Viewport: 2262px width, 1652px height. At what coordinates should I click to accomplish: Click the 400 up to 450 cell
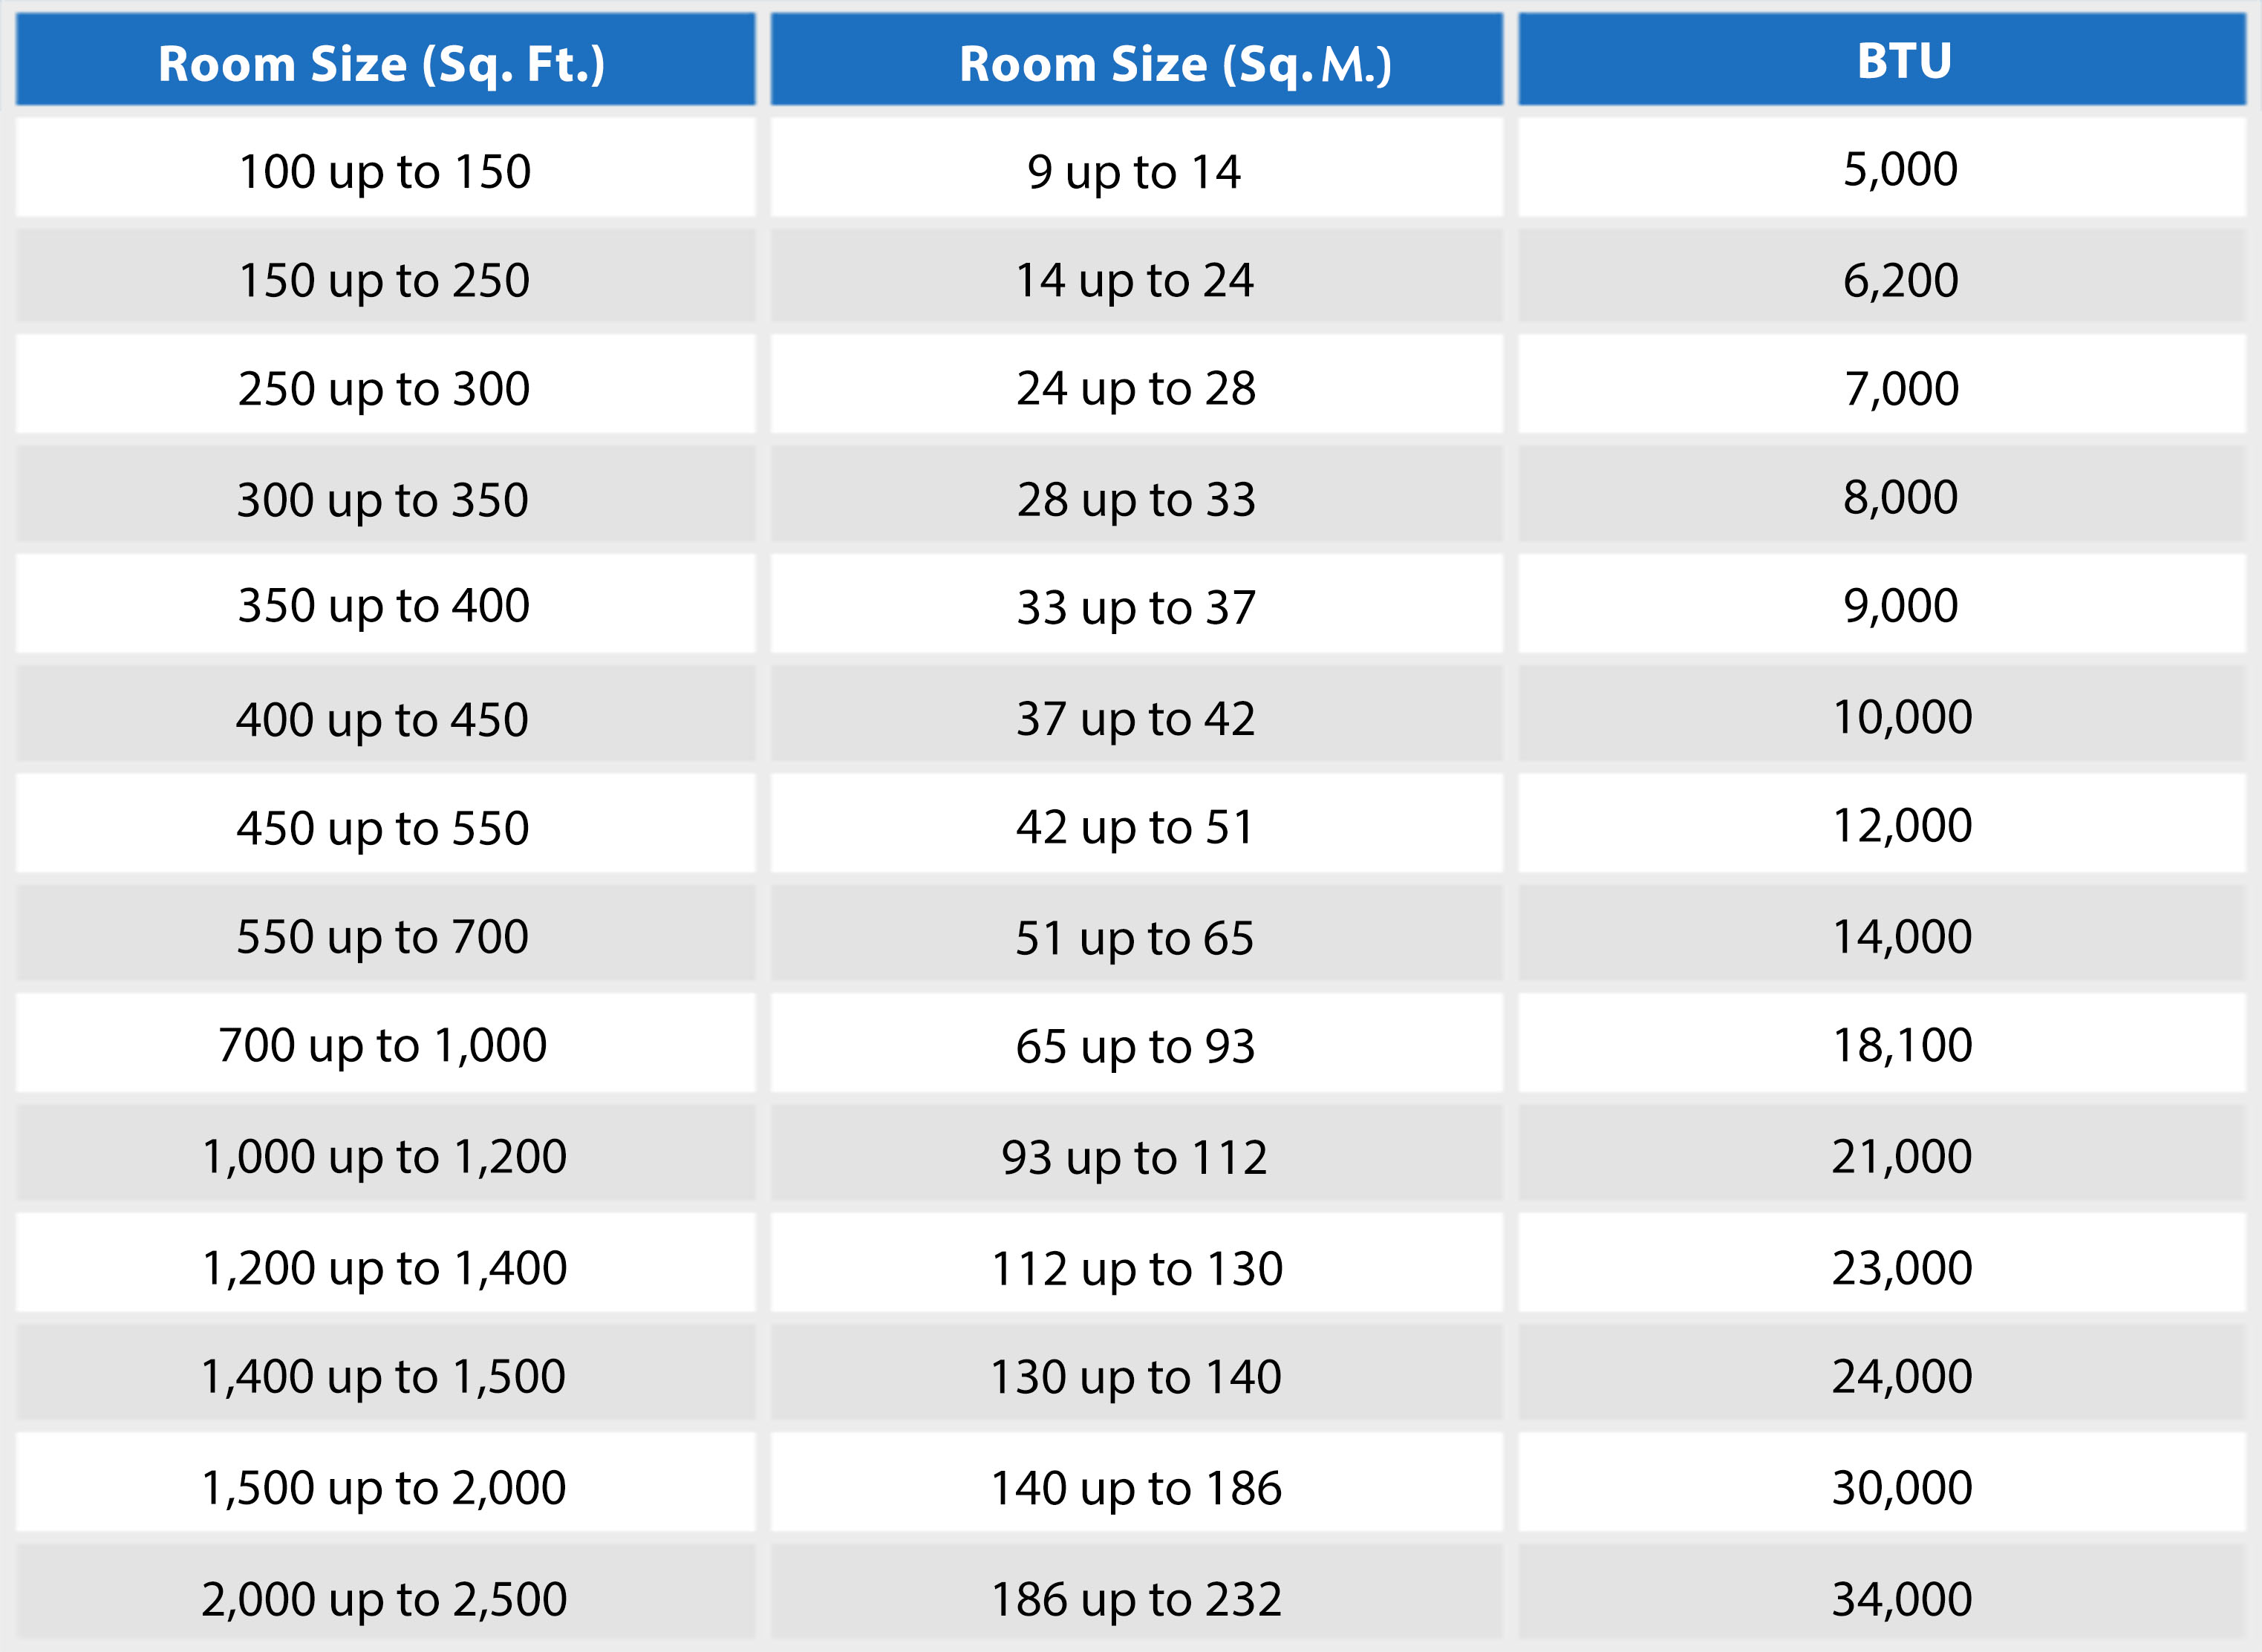(382, 719)
